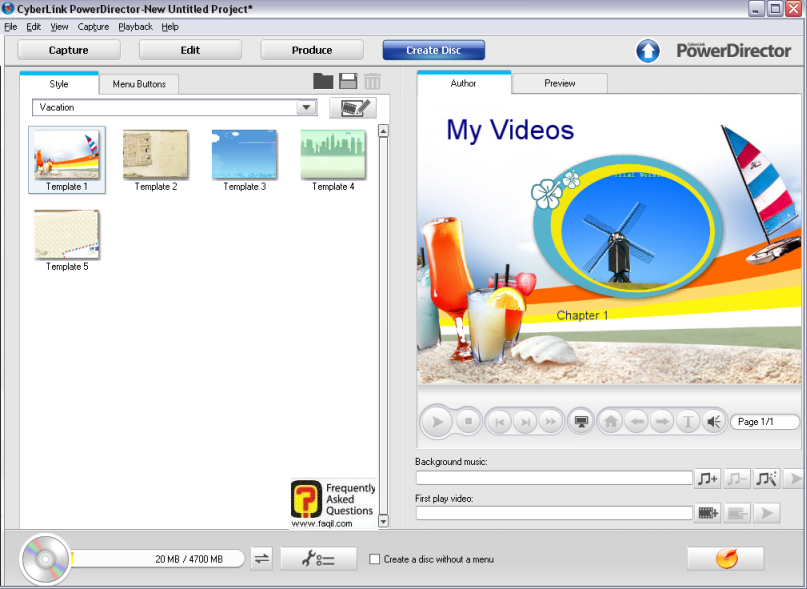Viewport: 807px width, 589px height.
Task: Open disc settings wrench-list button
Action: (319, 559)
